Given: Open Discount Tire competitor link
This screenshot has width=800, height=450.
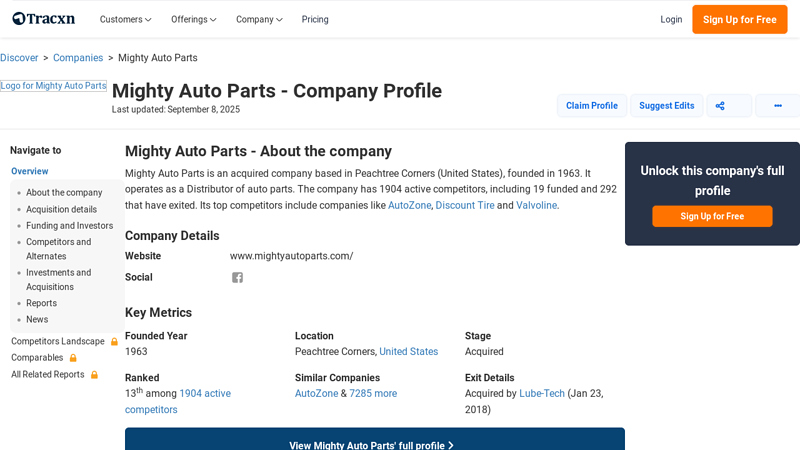Looking at the screenshot, I should (x=465, y=205).
